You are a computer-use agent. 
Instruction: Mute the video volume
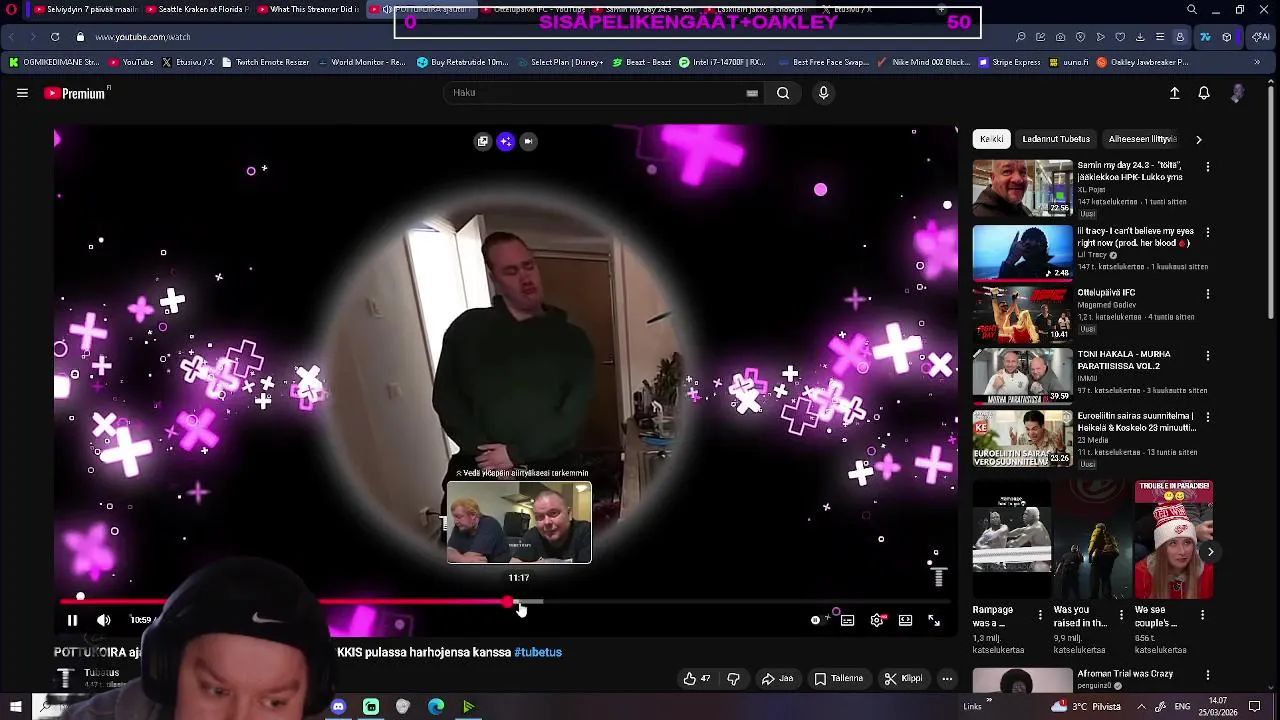(104, 620)
